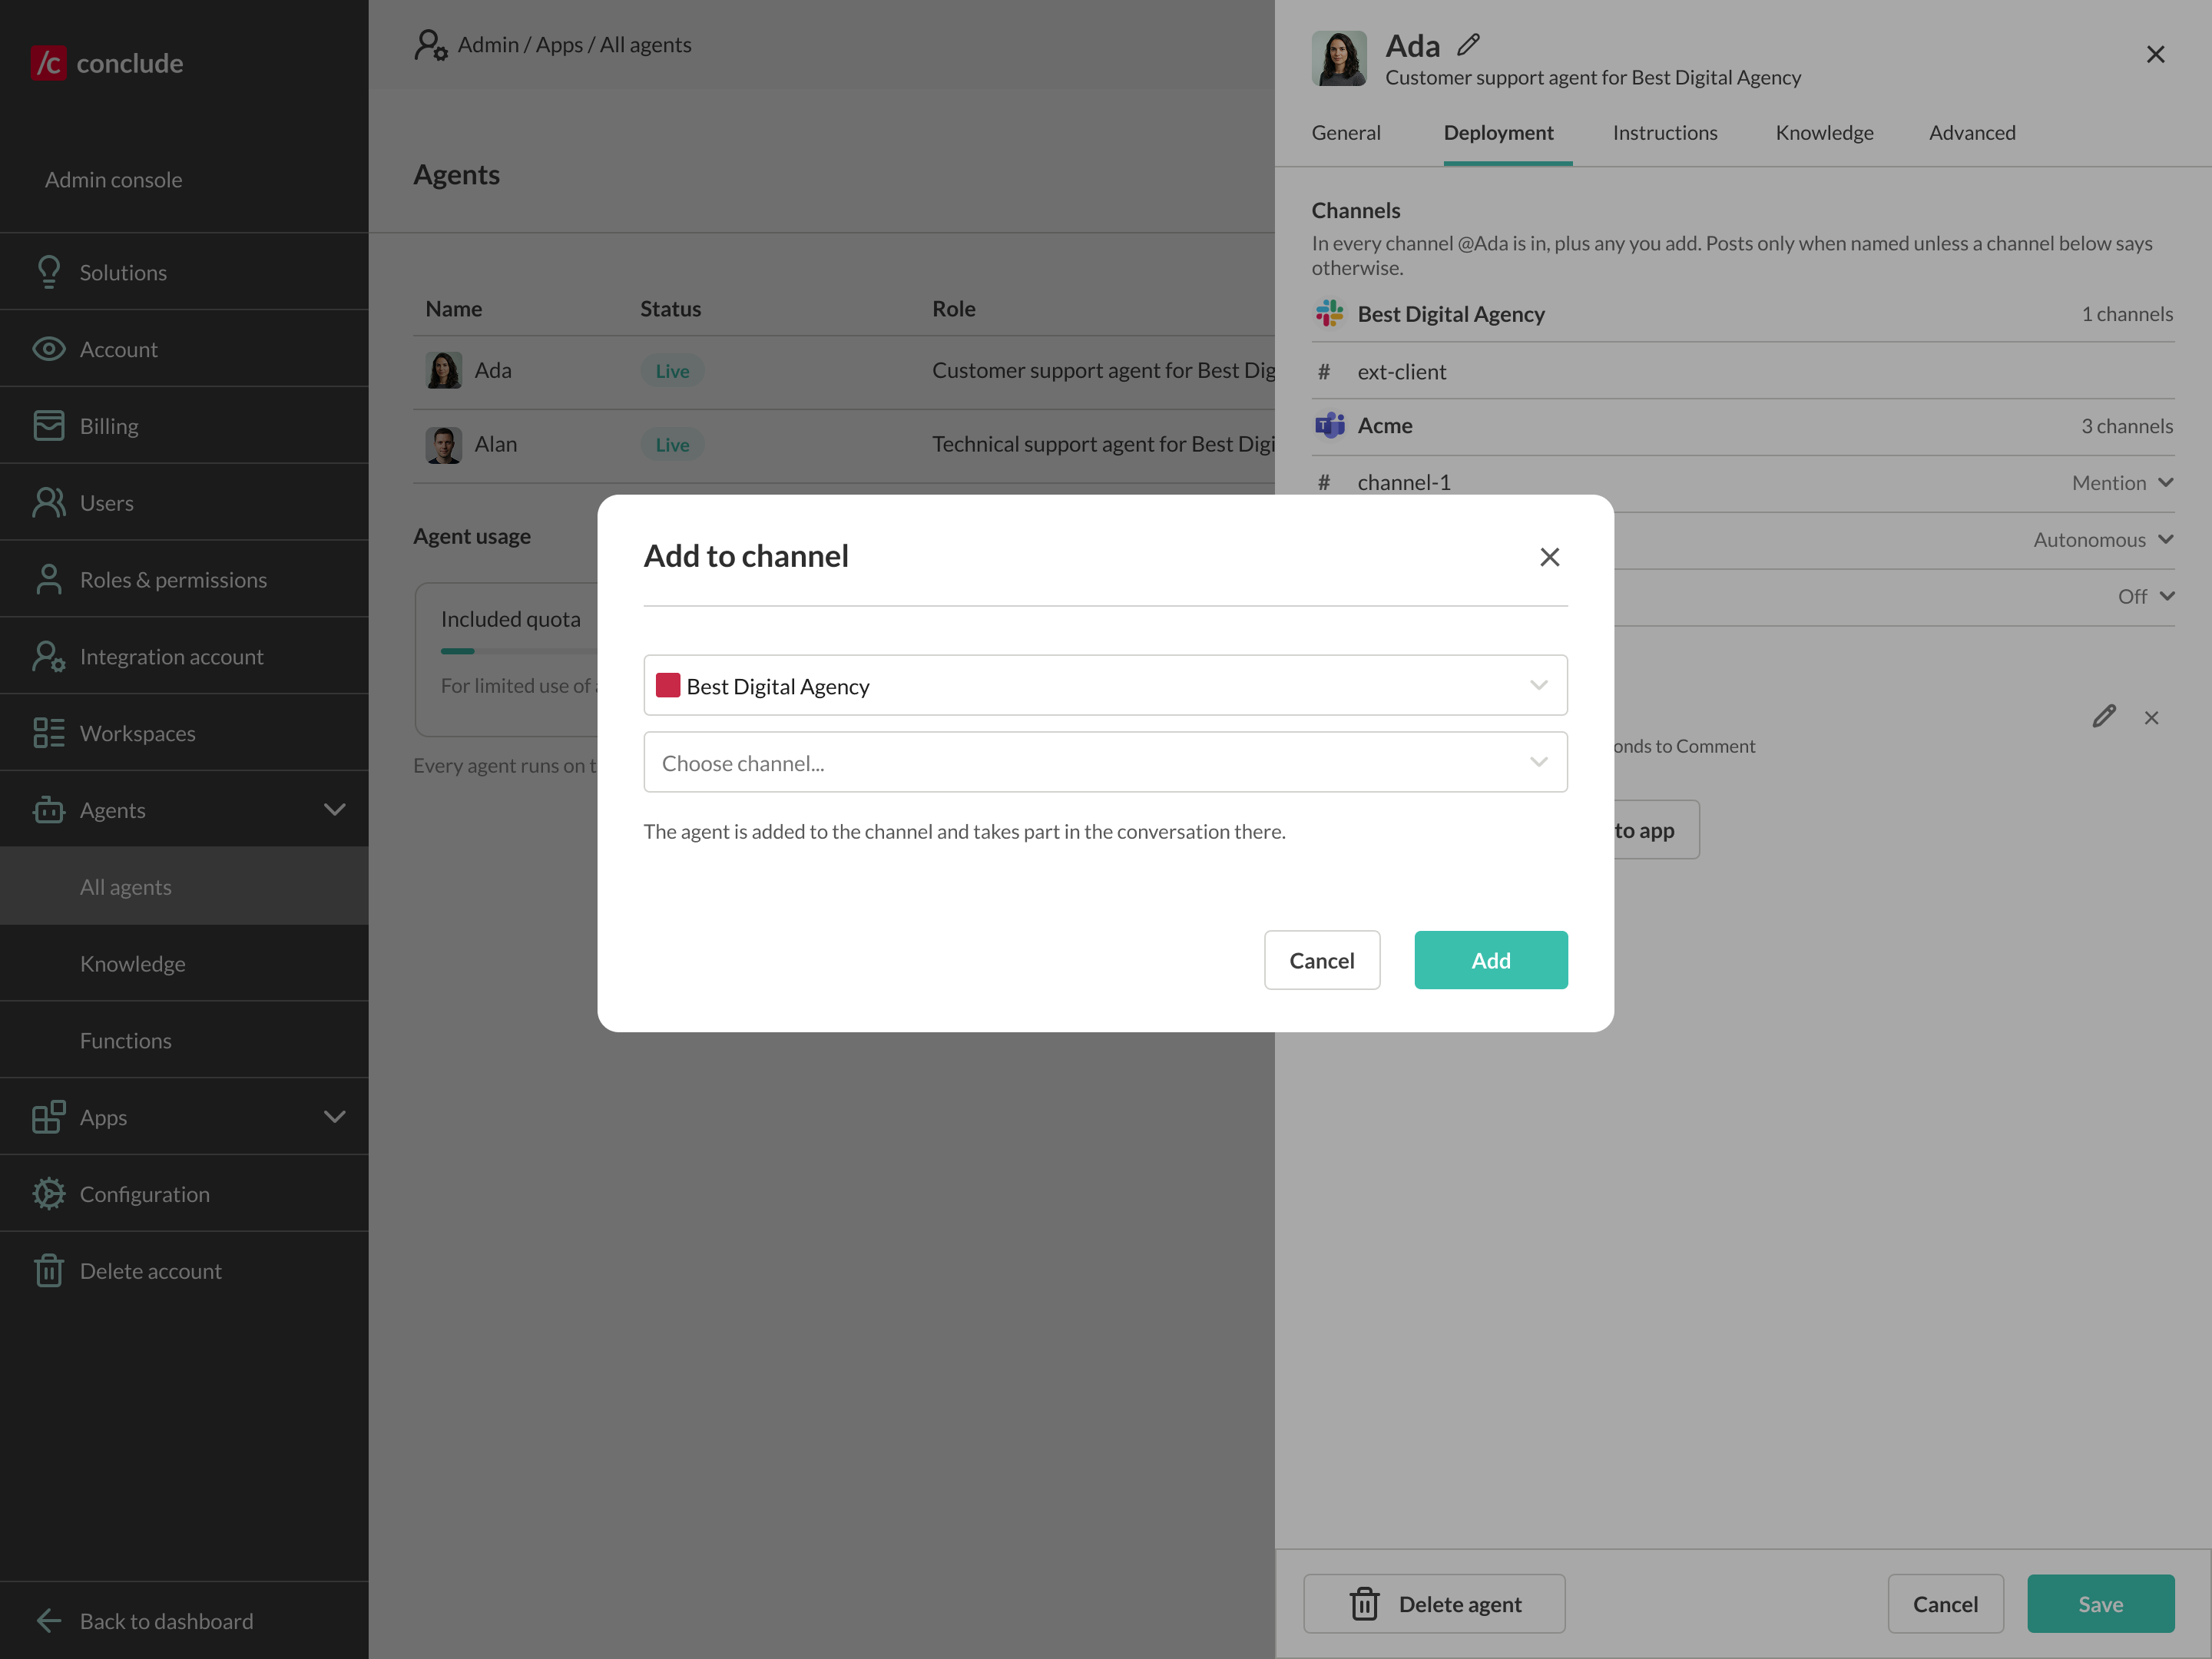Click the partially hidden 'to app' button
This screenshot has width=2212, height=1659.
tap(1656, 830)
